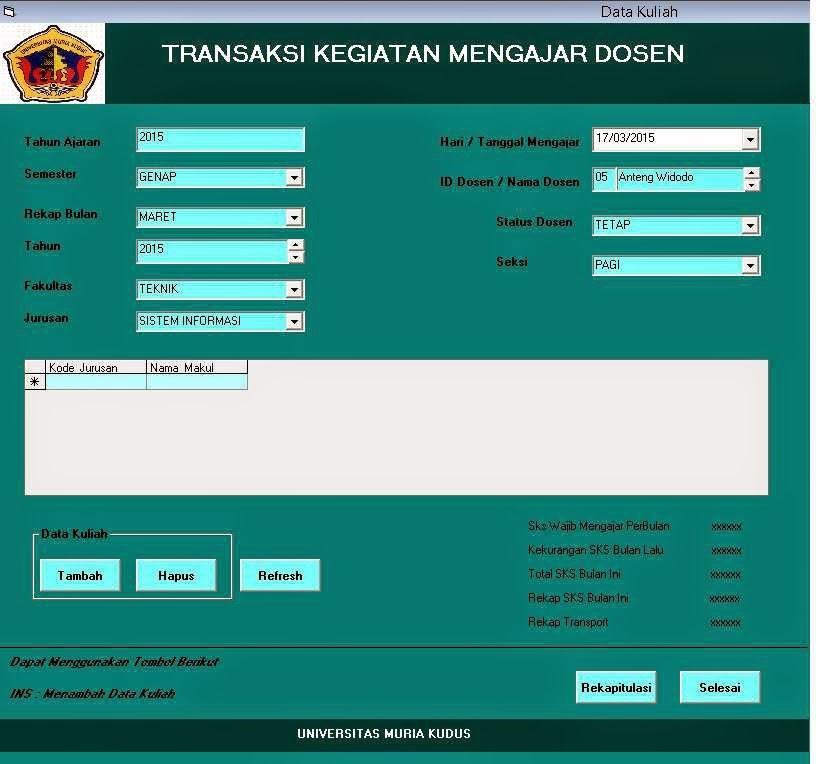816x764 pixels.
Task: Decrement Tahun using the down spinner arrow
Action: tap(296, 257)
